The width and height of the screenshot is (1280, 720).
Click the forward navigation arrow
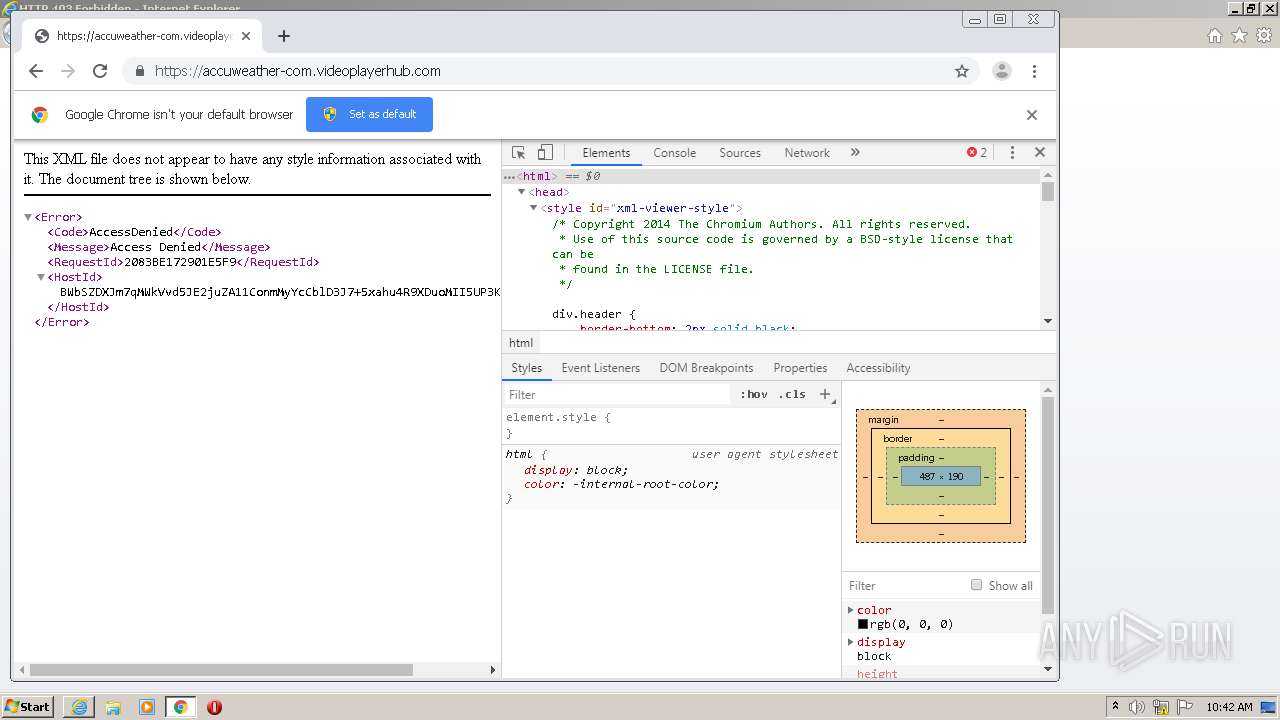click(68, 71)
